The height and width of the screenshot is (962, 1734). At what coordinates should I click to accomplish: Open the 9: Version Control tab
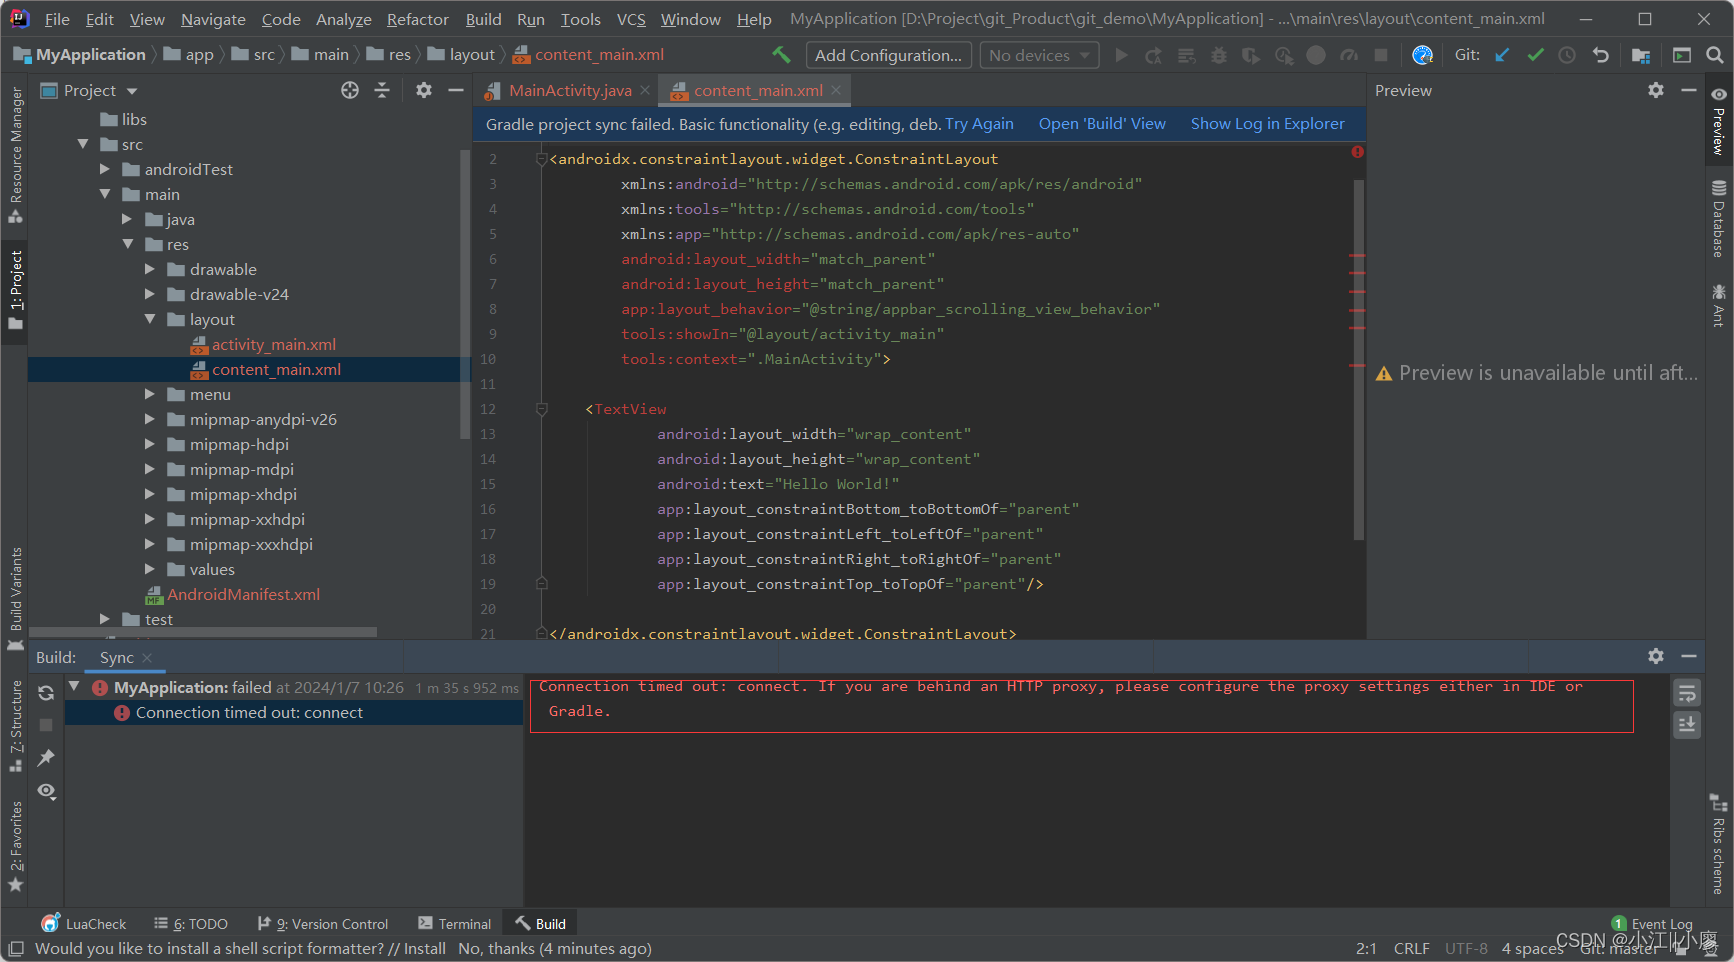coord(323,924)
